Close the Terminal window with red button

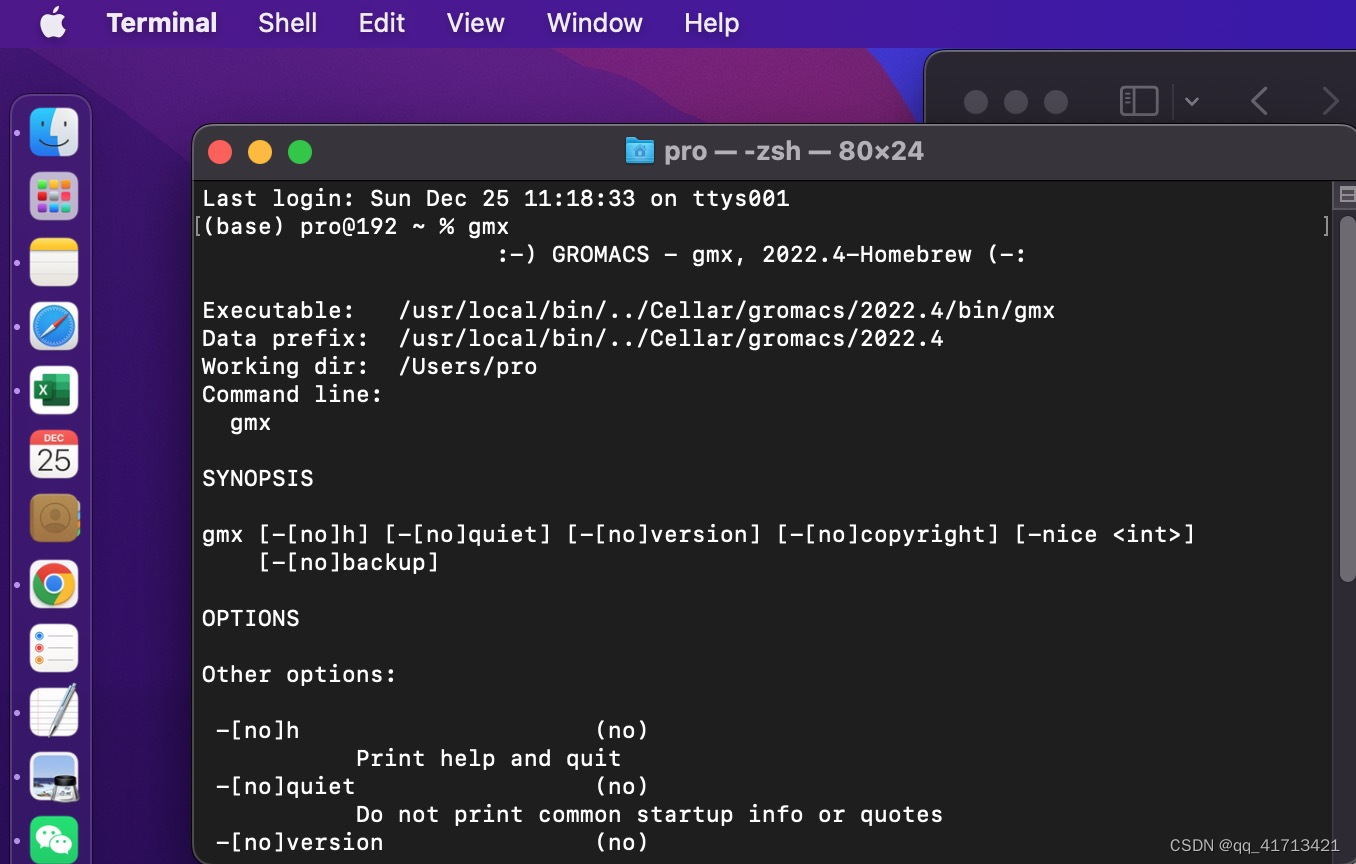[220, 152]
